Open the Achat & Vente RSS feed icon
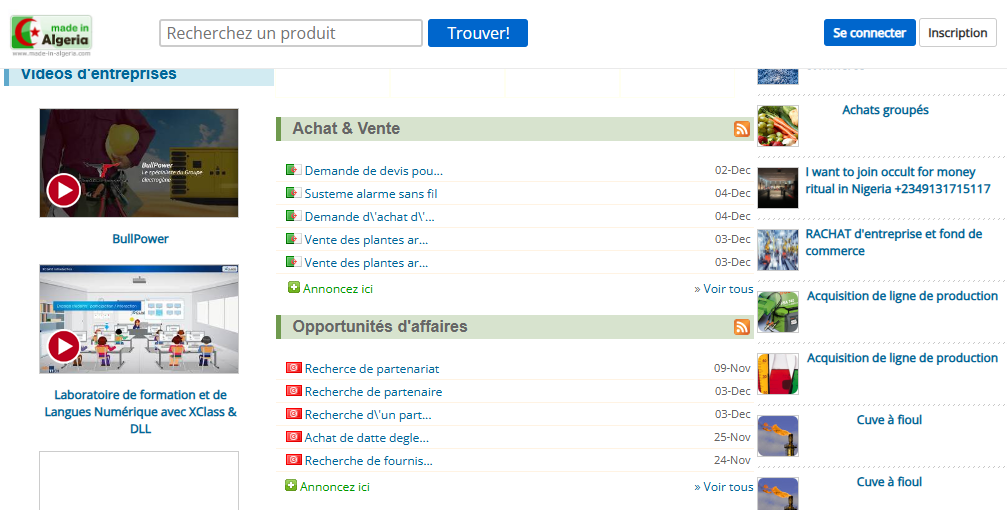1007x510 pixels. [x=742, y=129]
